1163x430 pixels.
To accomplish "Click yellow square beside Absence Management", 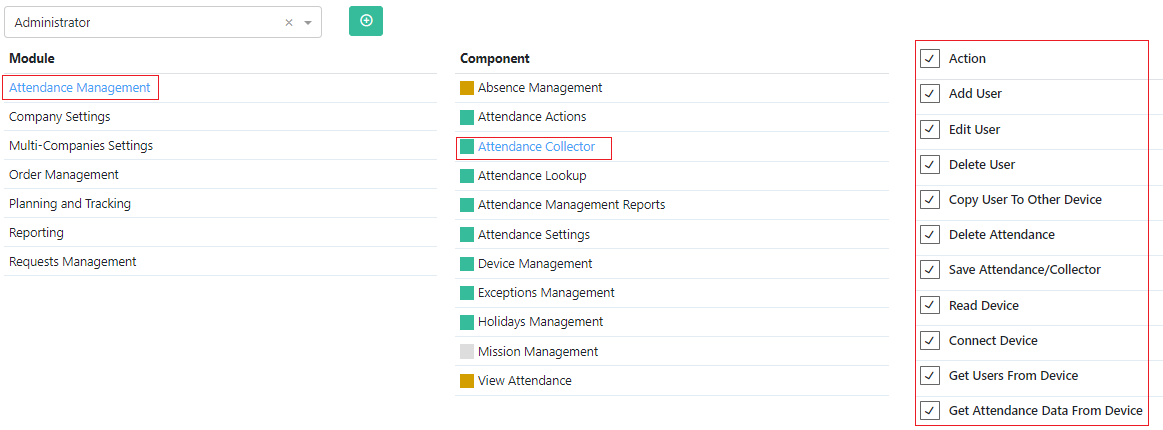I will (x=467, y=88).
